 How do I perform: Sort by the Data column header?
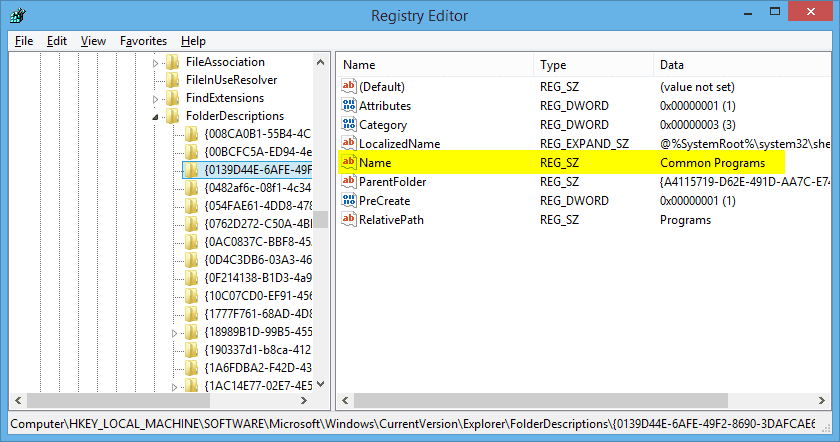tap(742, 65)
